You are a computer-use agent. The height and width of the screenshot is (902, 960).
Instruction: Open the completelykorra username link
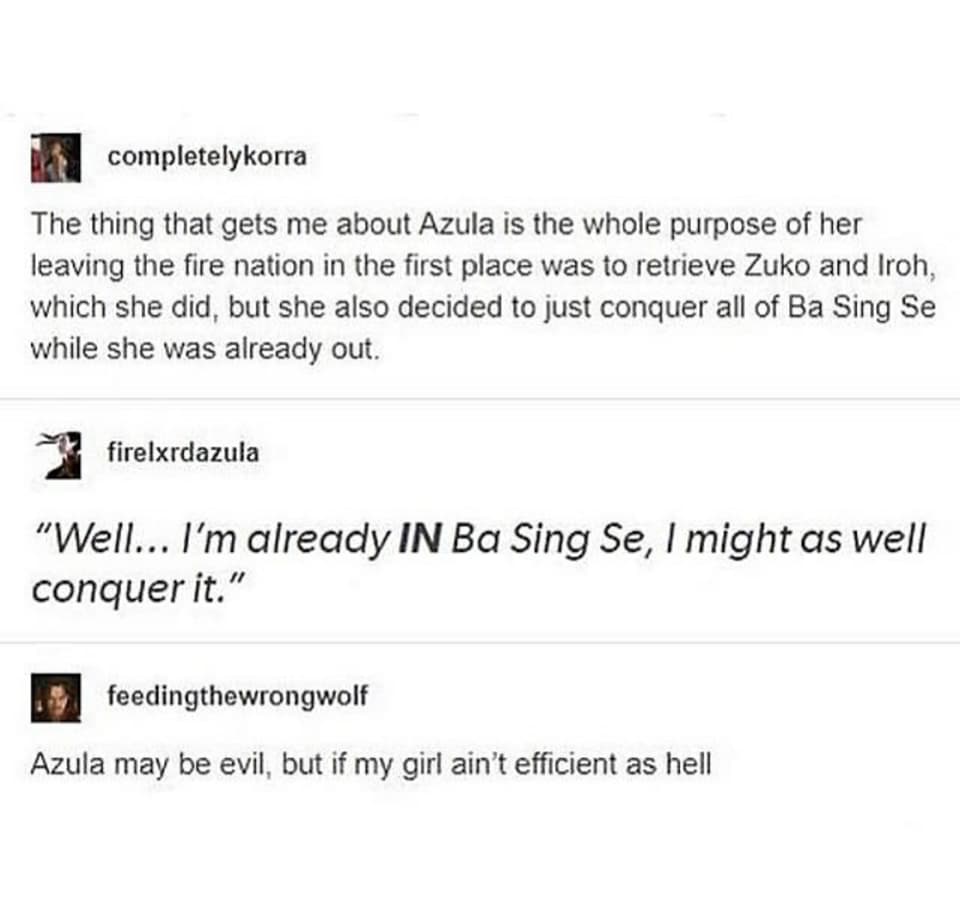206,157
